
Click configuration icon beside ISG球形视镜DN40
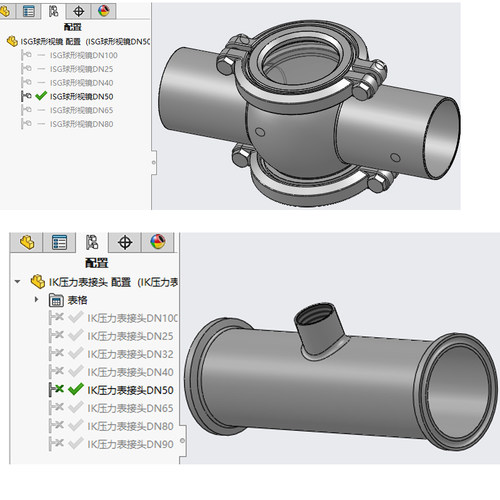(x=26, y=82)
